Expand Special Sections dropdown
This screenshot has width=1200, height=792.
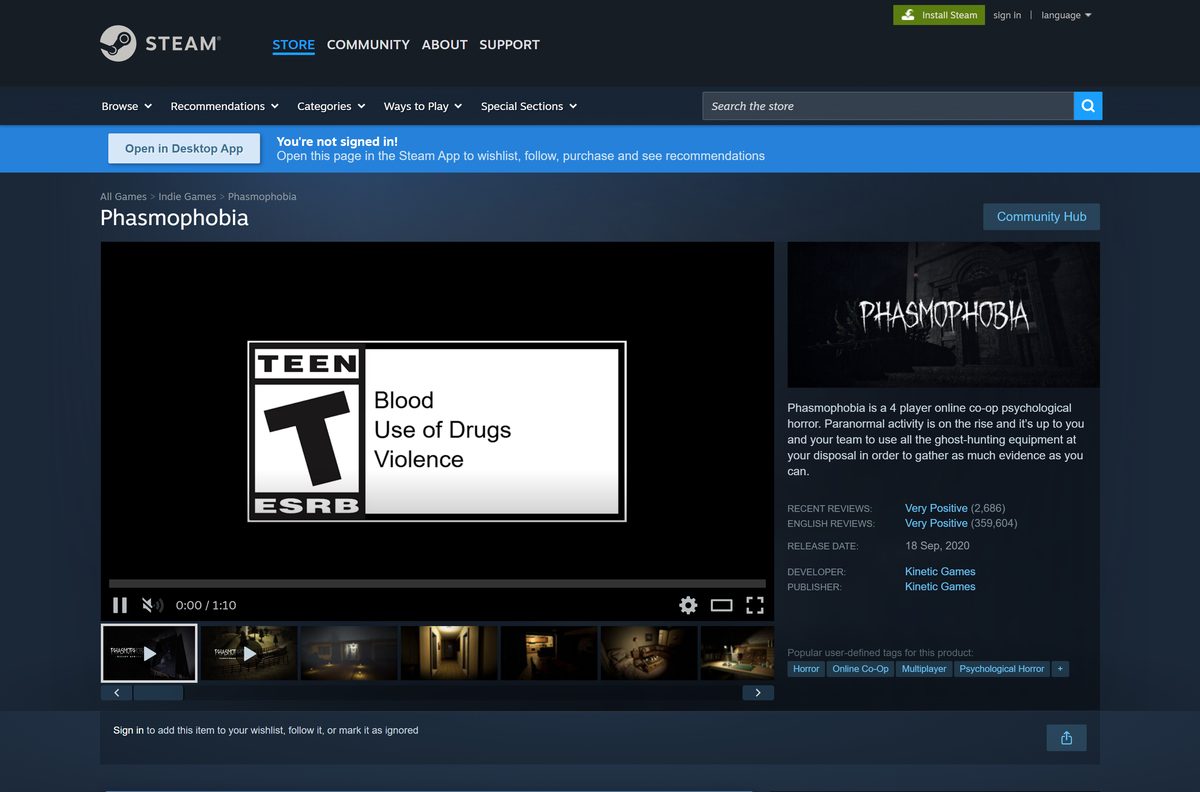click(529, 106)
